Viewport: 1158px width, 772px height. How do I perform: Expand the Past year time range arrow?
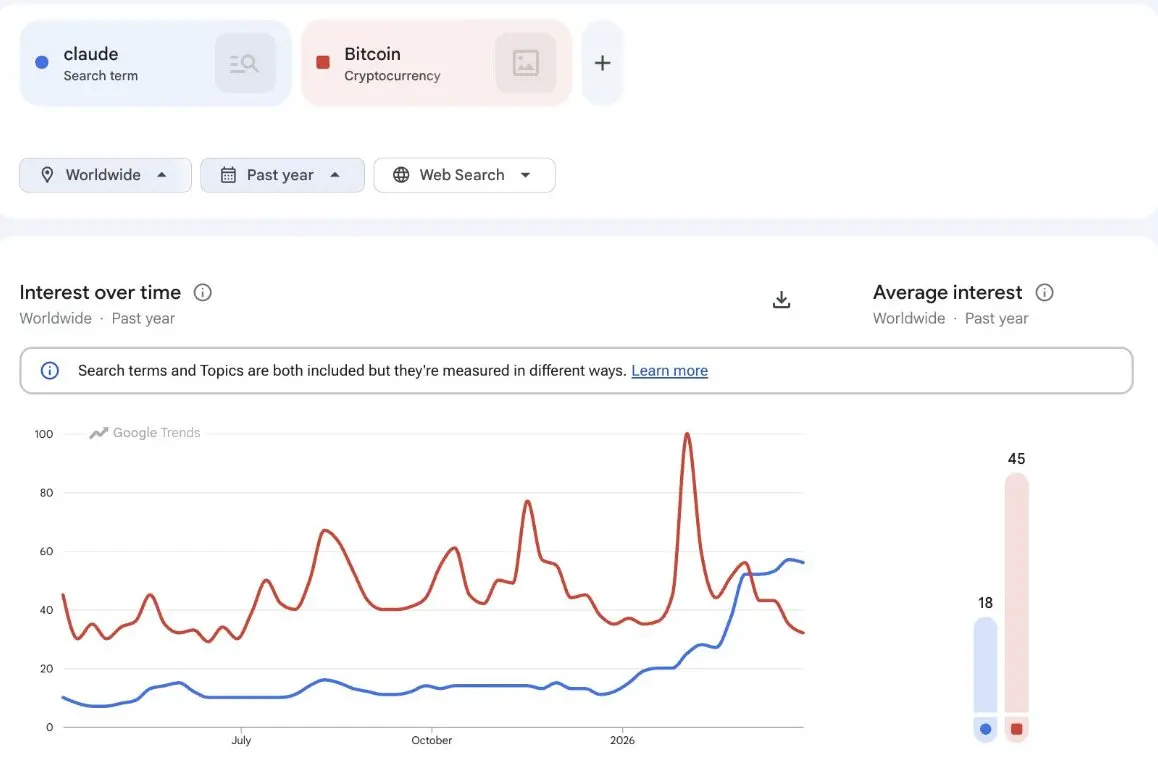[x=335, y=175]
